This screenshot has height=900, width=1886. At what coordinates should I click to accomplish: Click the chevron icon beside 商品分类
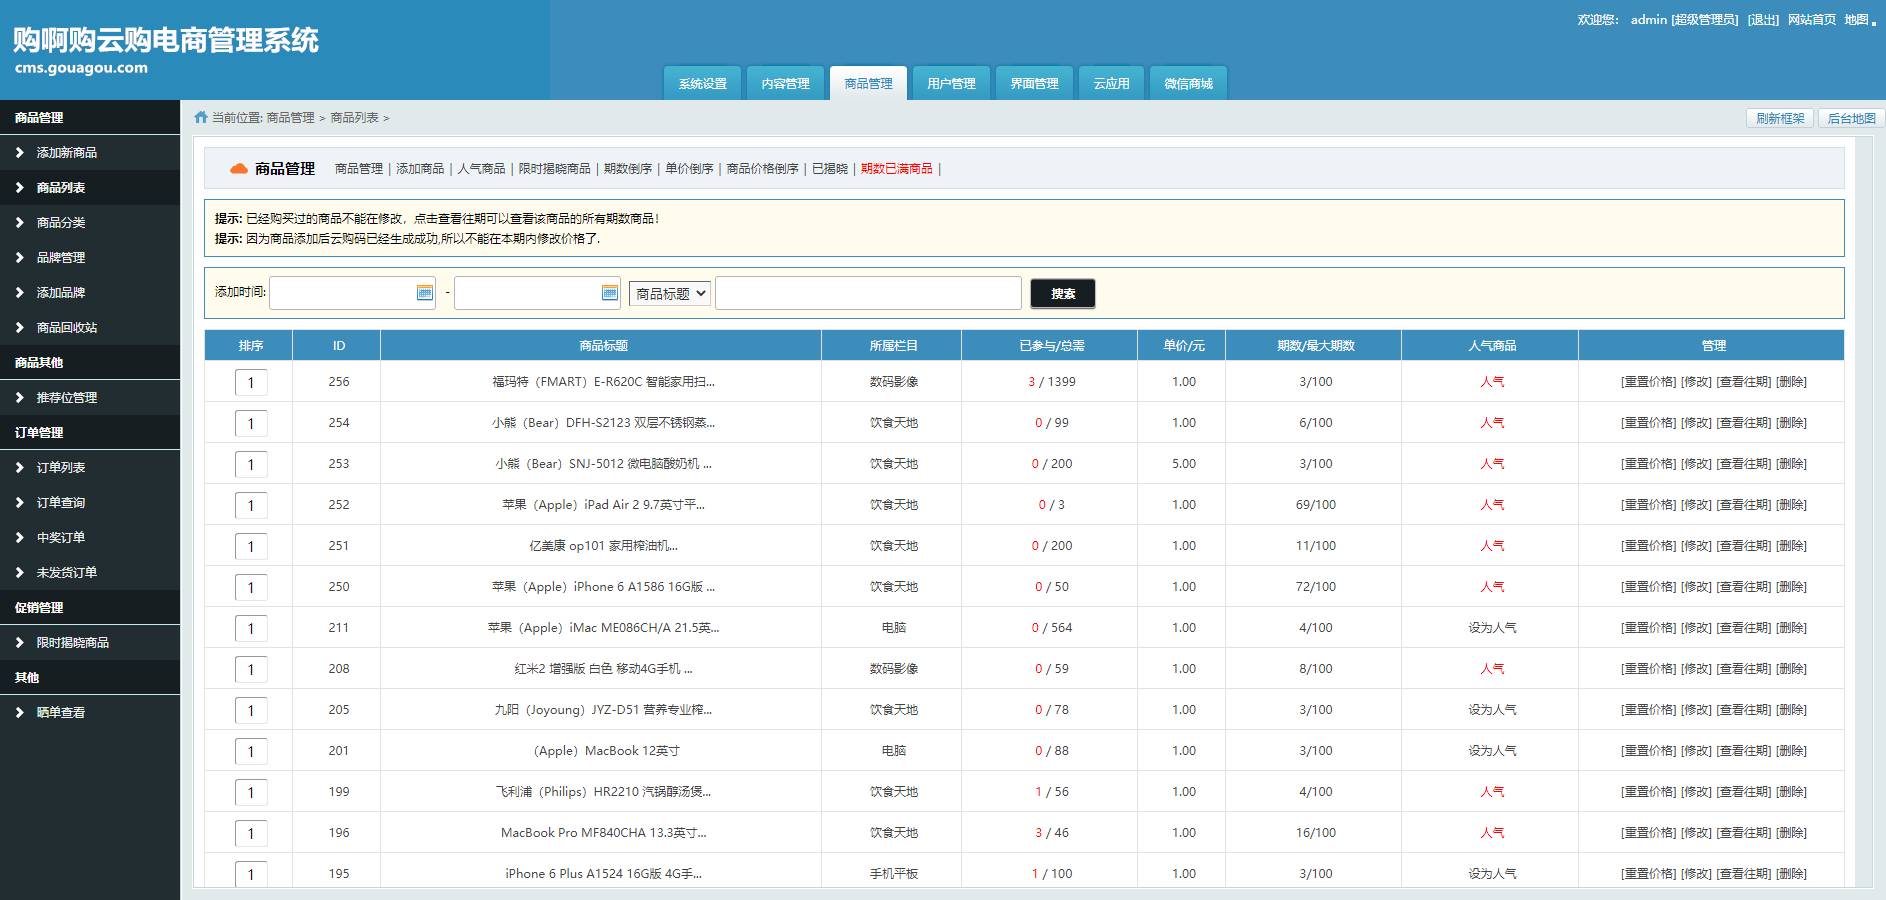click(x=19, y=222)
